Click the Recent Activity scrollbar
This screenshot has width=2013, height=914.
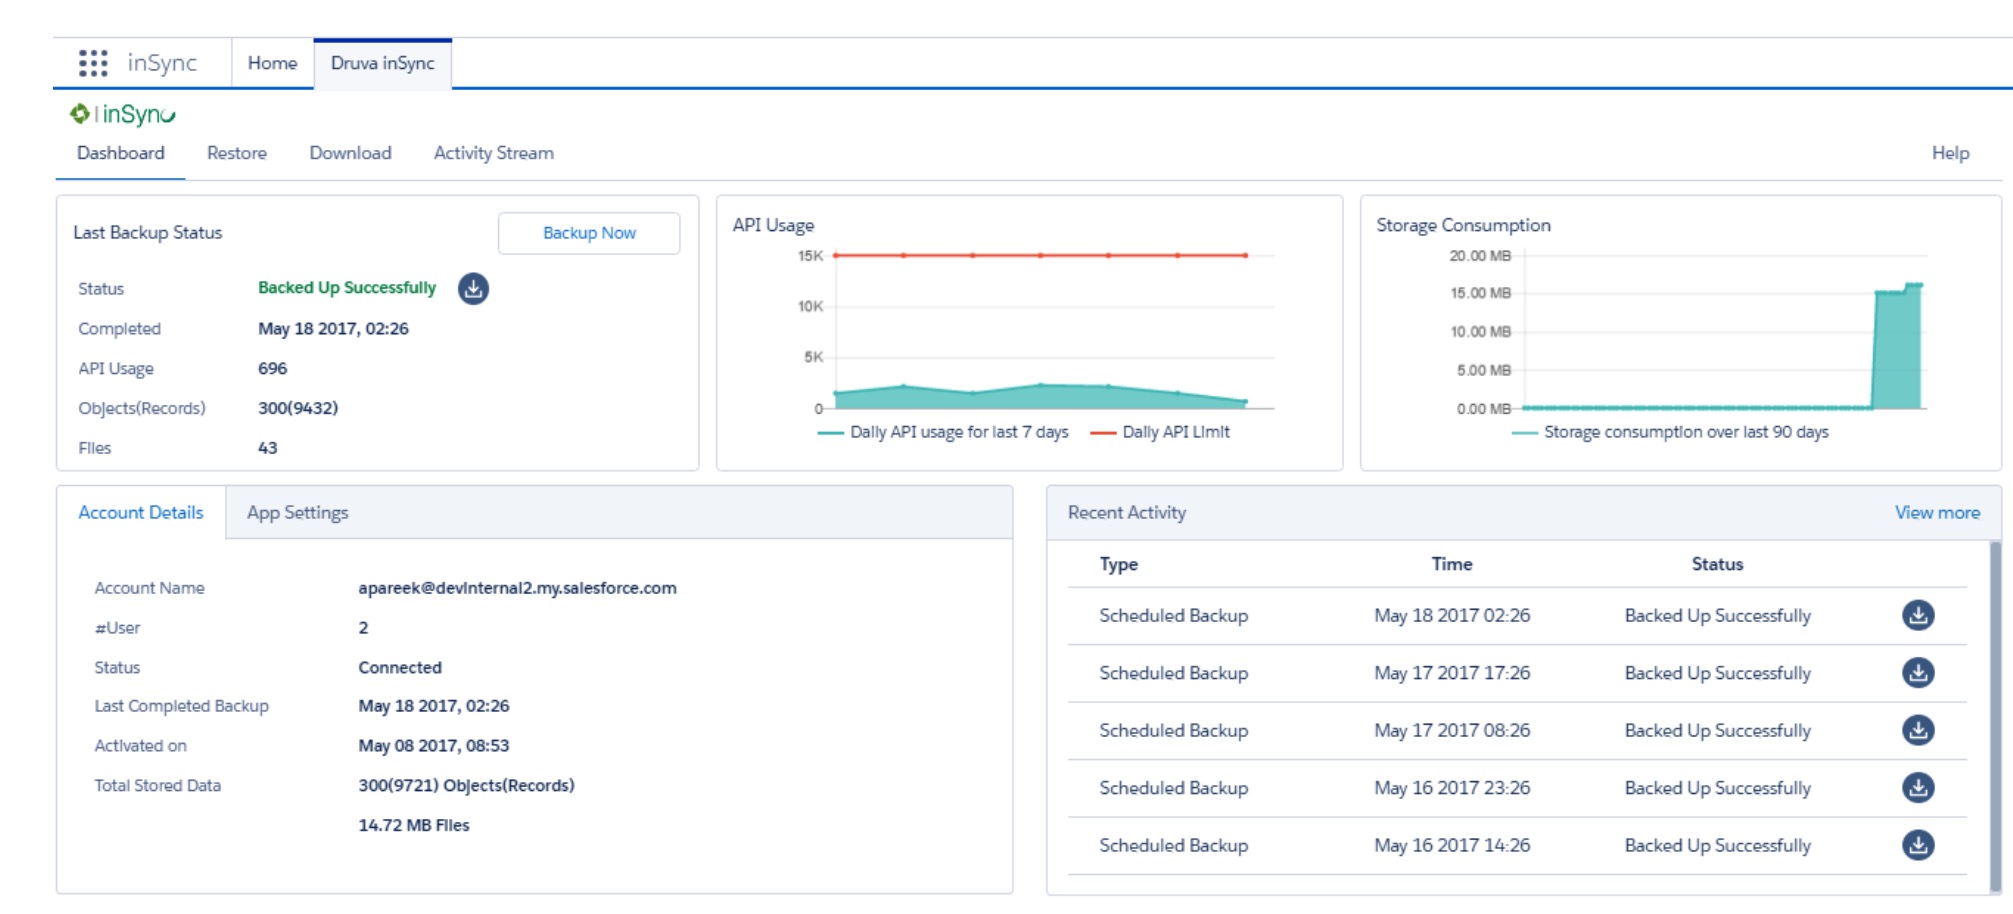pyautogui.click(x=1995, y=715)
